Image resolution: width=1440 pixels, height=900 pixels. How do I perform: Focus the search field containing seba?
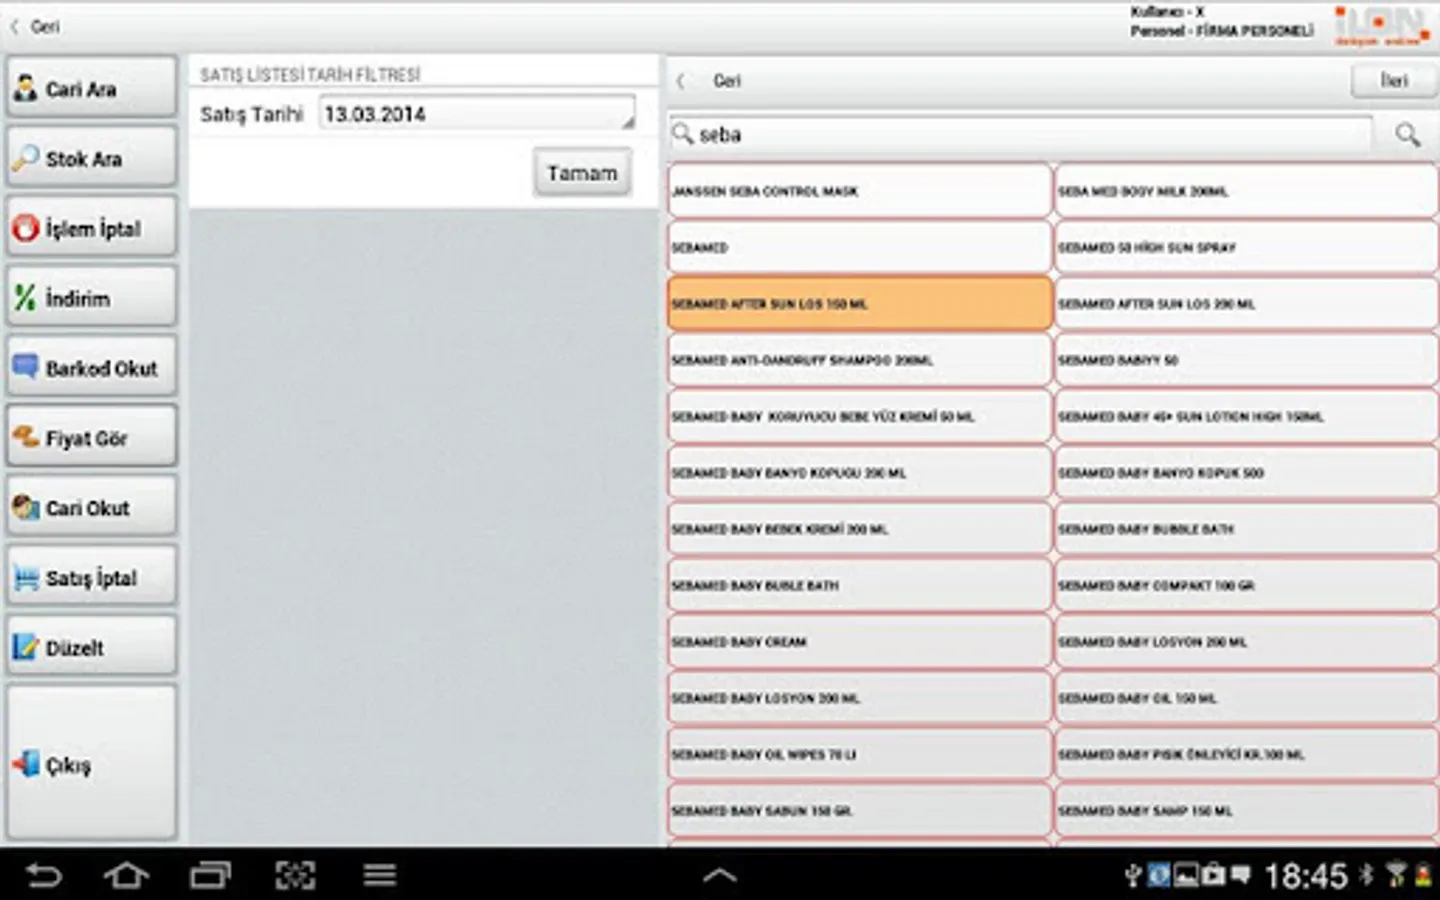[1022, 134]
